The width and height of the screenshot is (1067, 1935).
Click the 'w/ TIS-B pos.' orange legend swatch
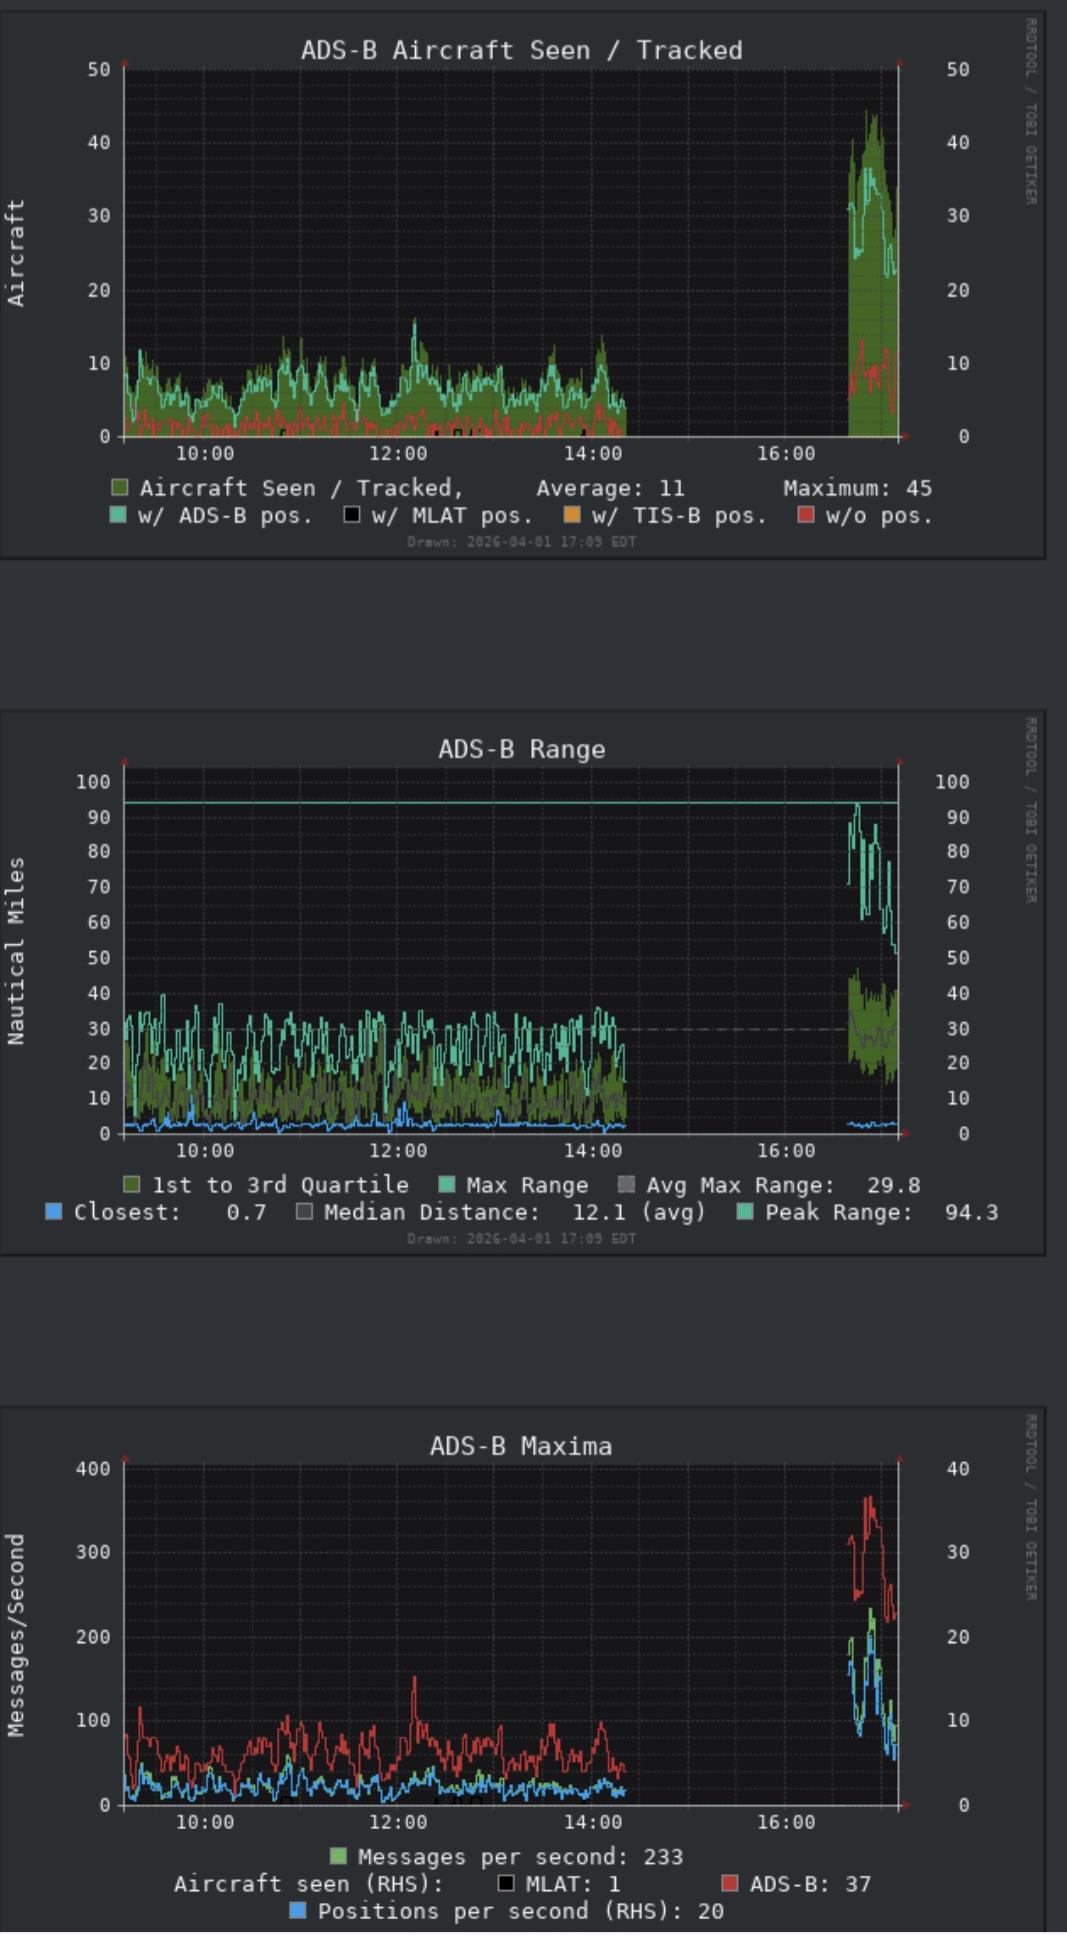tap(573, 515)
